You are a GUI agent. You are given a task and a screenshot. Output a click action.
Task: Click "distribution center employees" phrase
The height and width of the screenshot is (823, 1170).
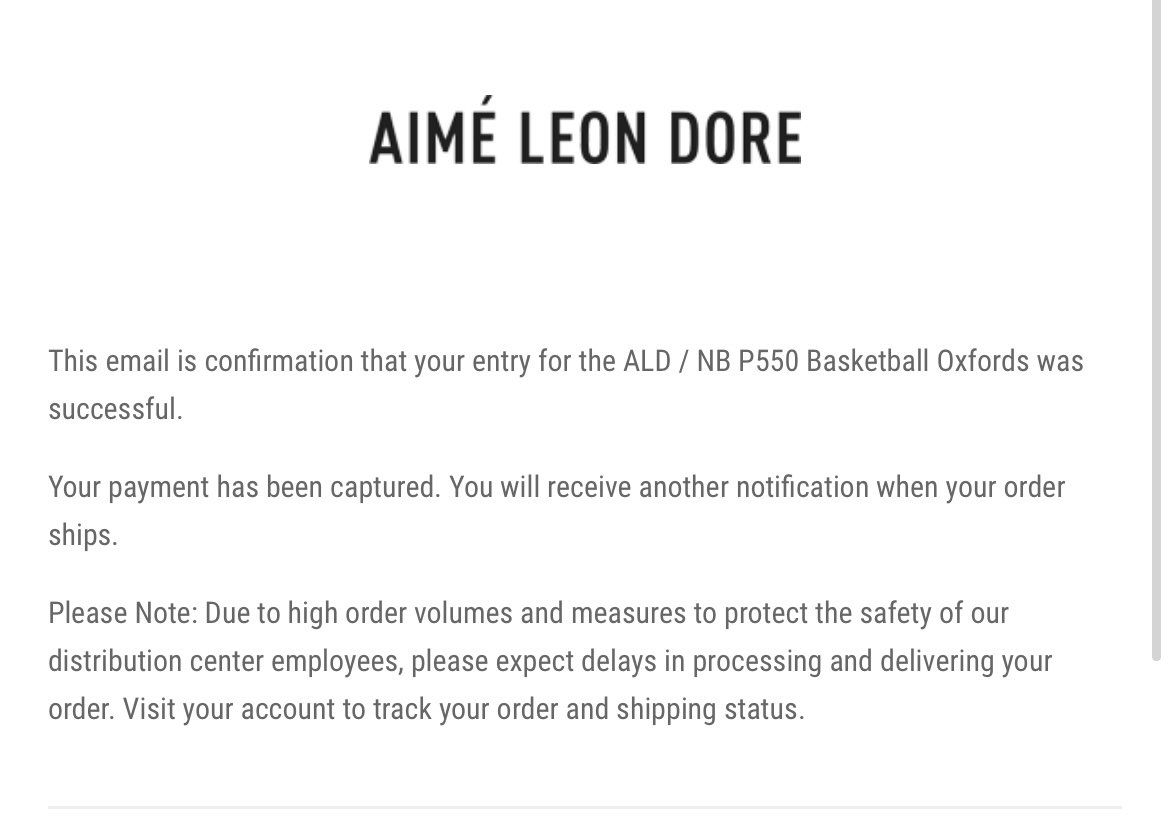click(226, 661)
